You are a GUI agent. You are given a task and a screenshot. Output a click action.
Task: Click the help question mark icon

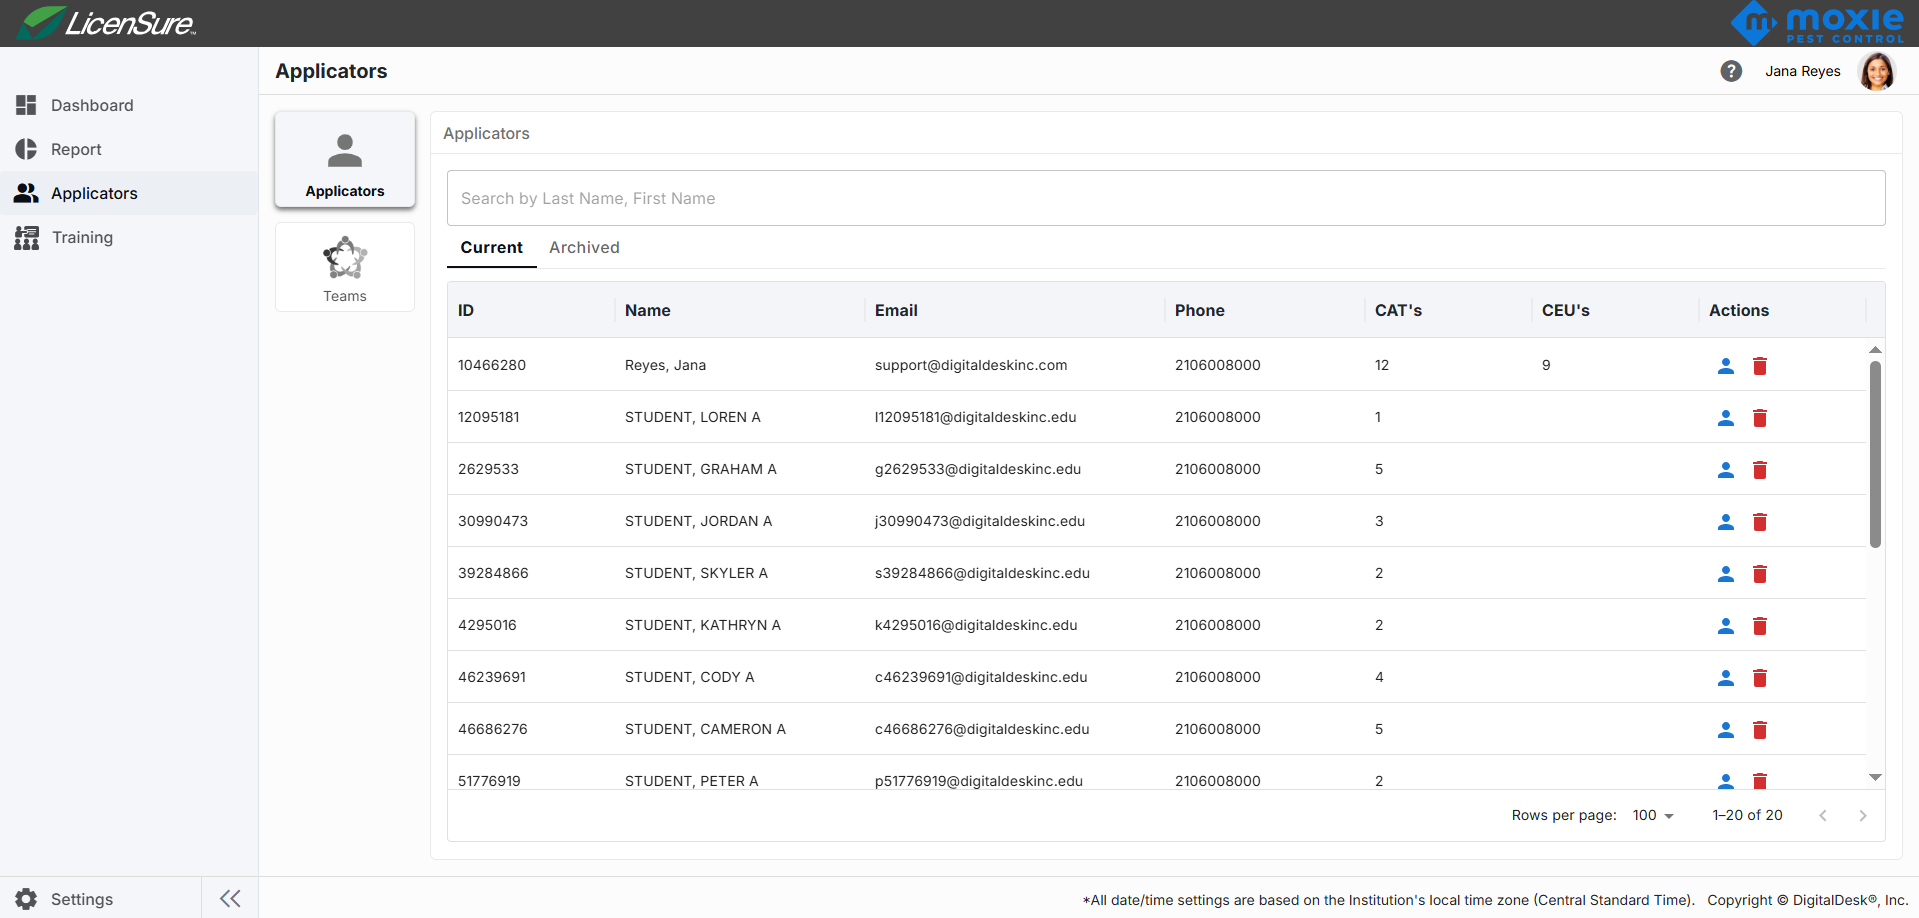[1731, 71]
